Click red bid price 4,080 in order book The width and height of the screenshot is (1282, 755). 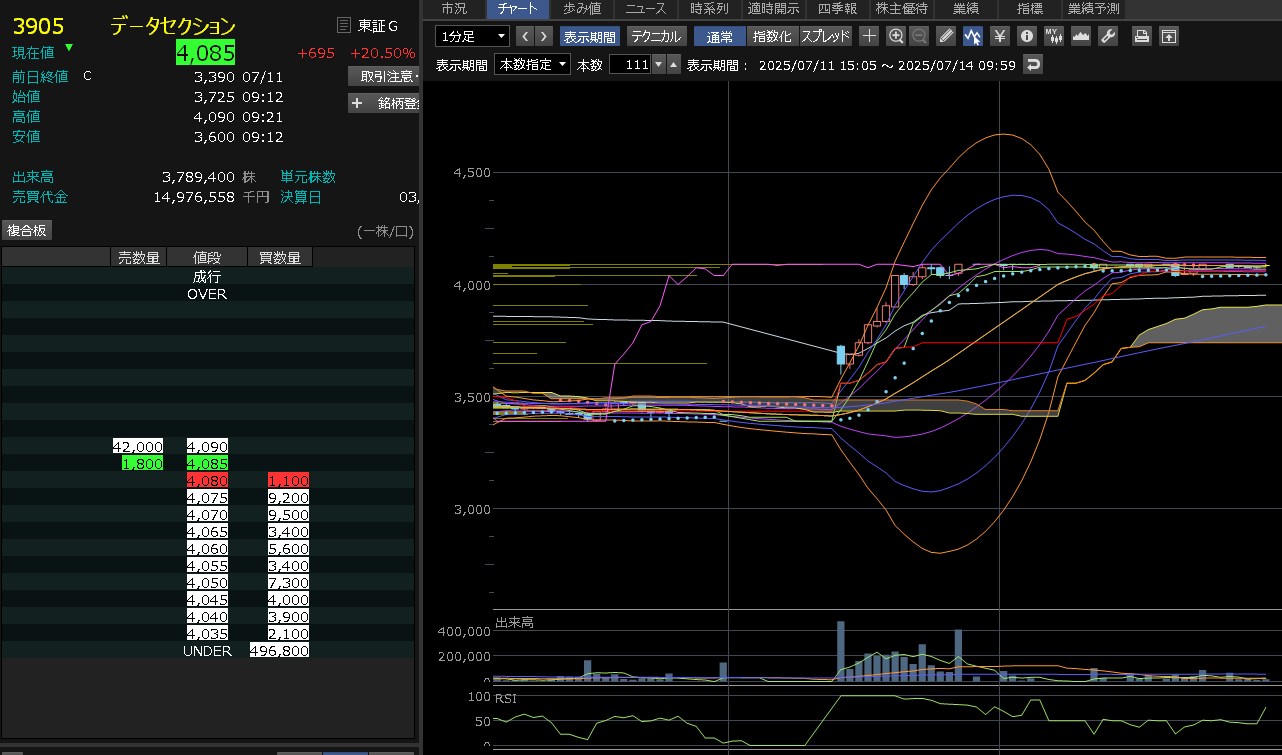(207, 480)
